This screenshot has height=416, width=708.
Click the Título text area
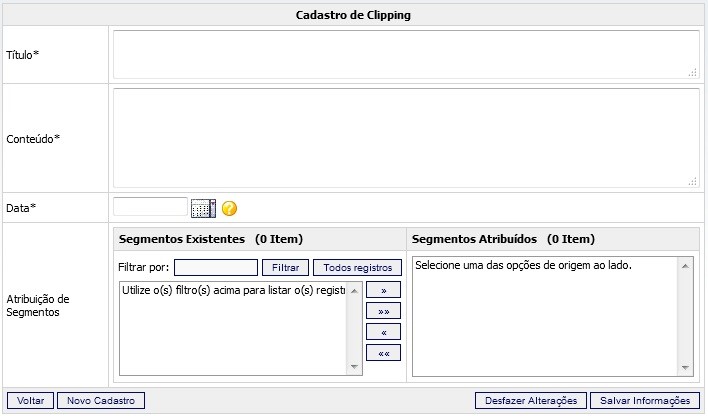(x=405, y=54)
